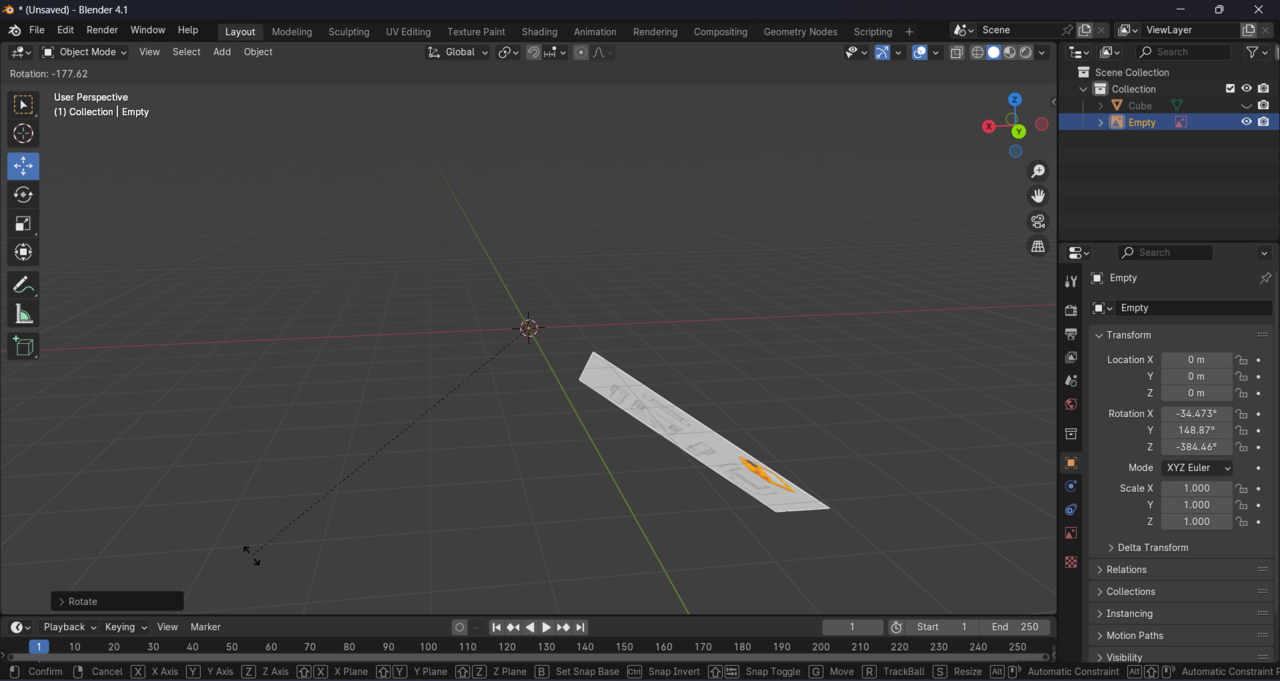Jump to the timeline end frame button

[580, 627]
